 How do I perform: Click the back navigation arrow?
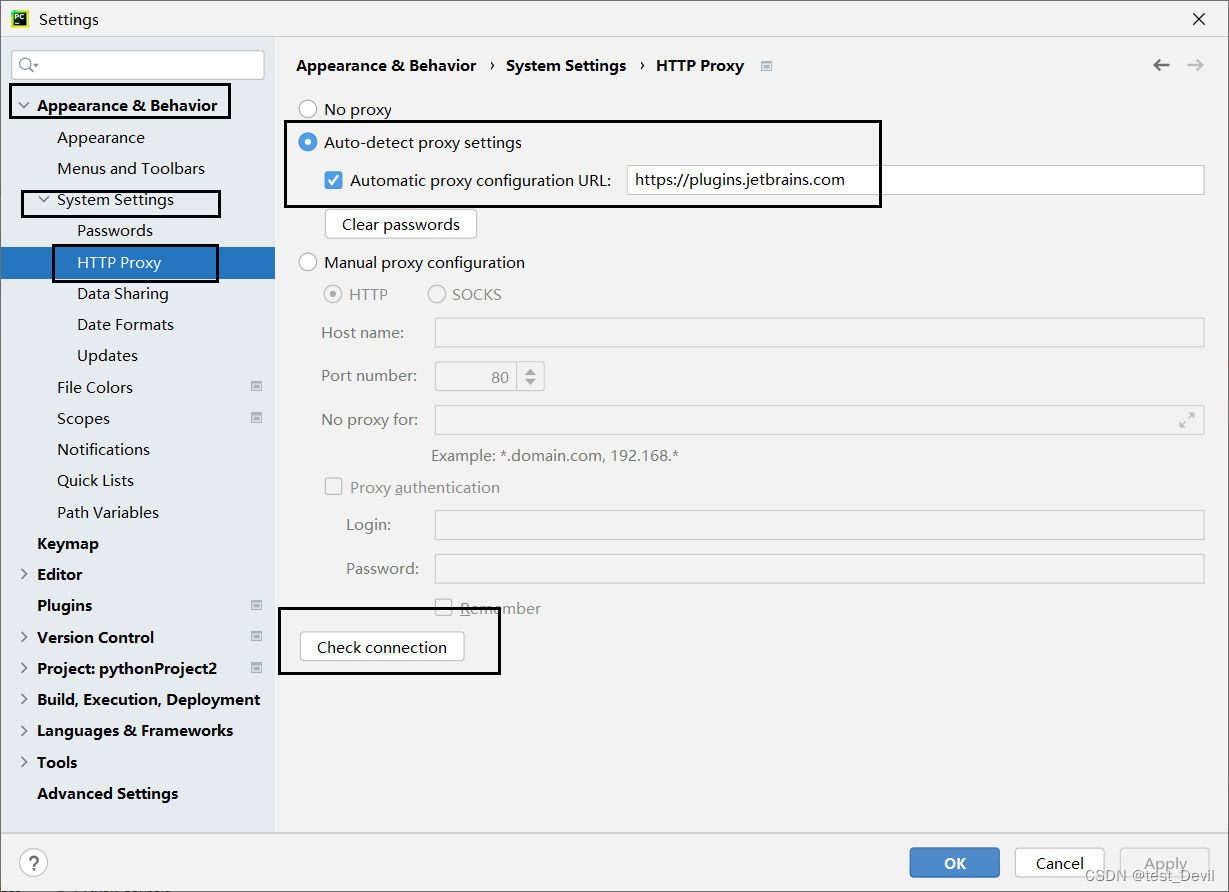point(1160,64)
